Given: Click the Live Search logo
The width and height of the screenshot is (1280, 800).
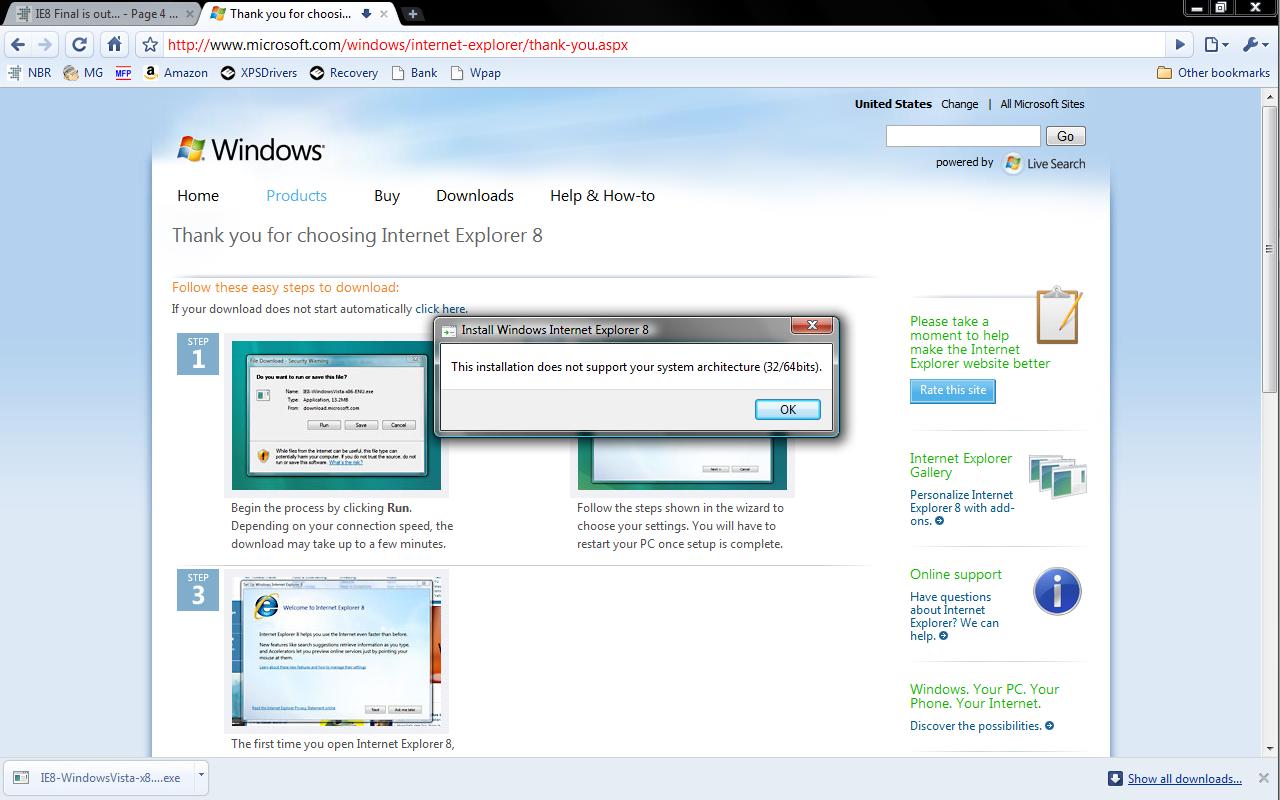Looking at the screenshot, I should [x=1045, y=163].
